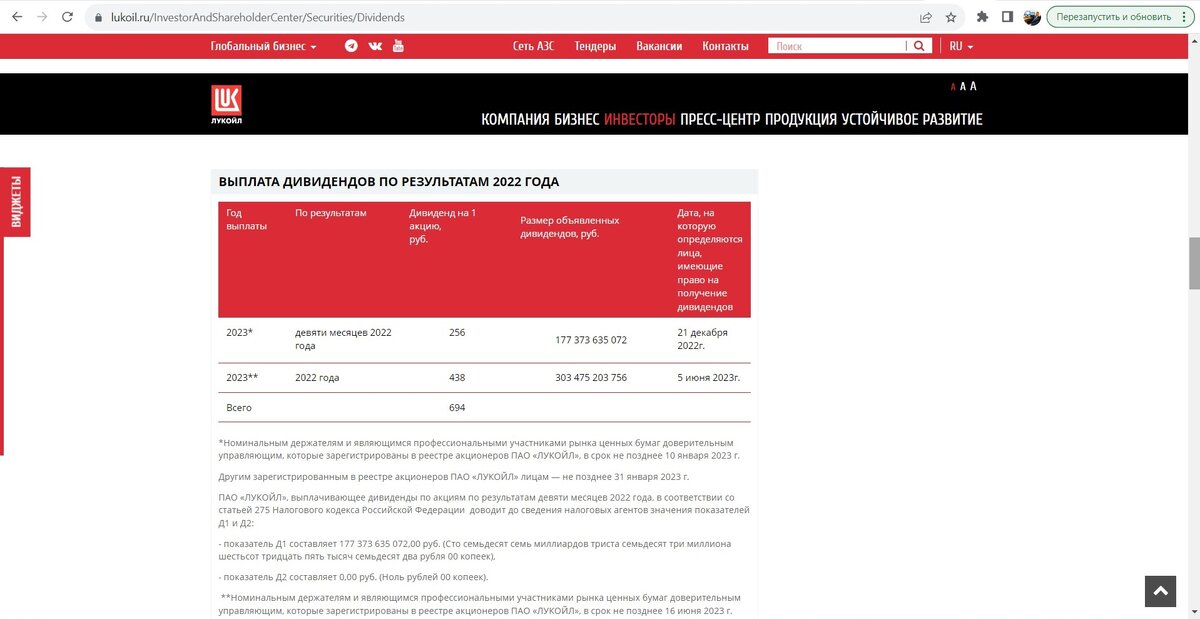Open Lukoil's YouTube channel icon
Viewport: 1200px width, 619px height.
398,45
